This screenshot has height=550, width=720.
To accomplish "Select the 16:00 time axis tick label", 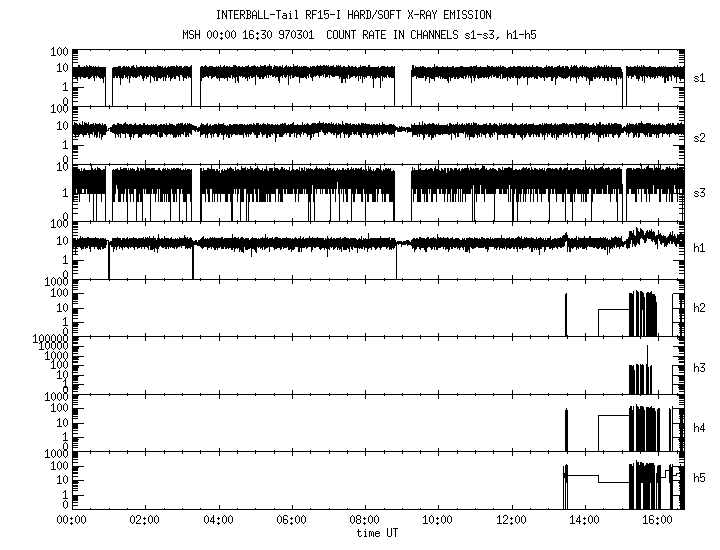I will click(x=658, y=520).
